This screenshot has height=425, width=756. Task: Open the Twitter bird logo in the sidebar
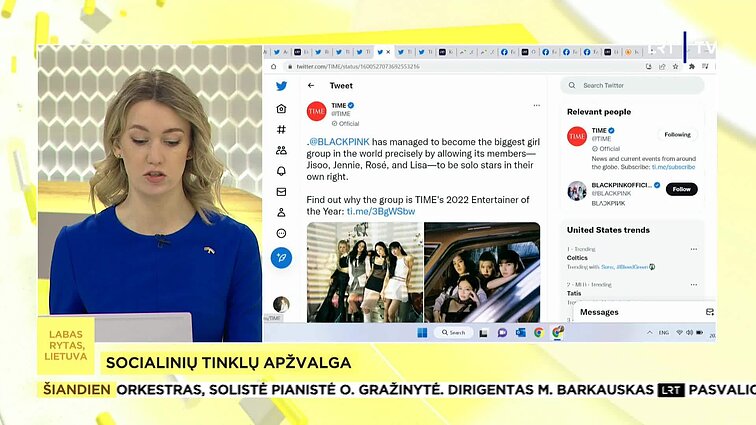pyautogui.click(x=282, y=86)
